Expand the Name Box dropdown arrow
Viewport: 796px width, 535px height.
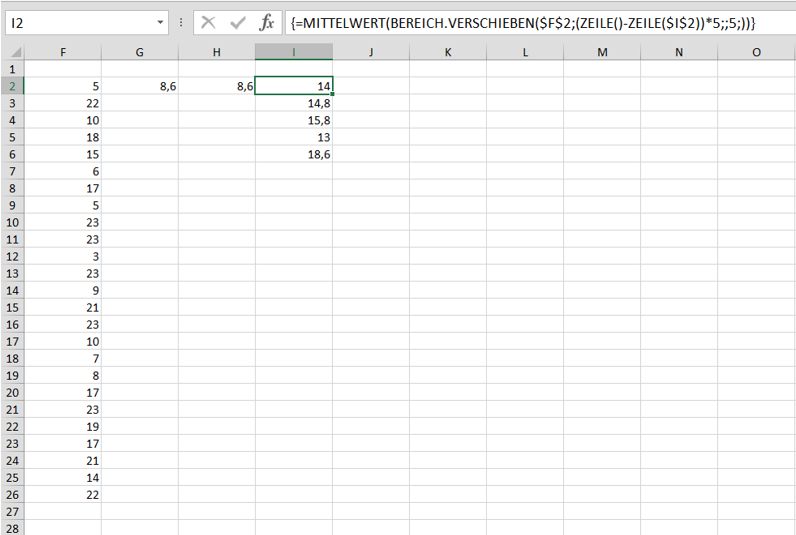click(x=160, y=23)
